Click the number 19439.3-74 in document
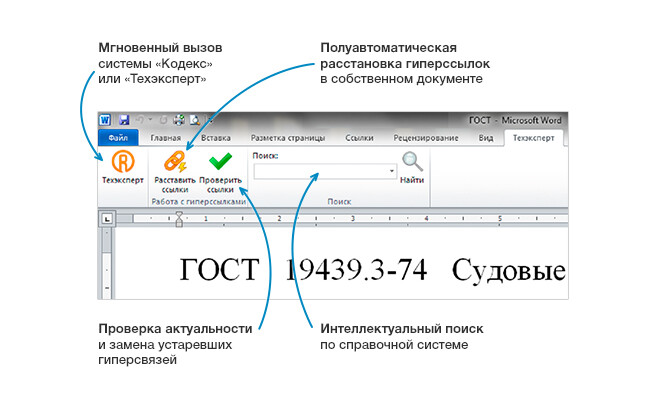The image size is (648, 409). tap(356, 270)
